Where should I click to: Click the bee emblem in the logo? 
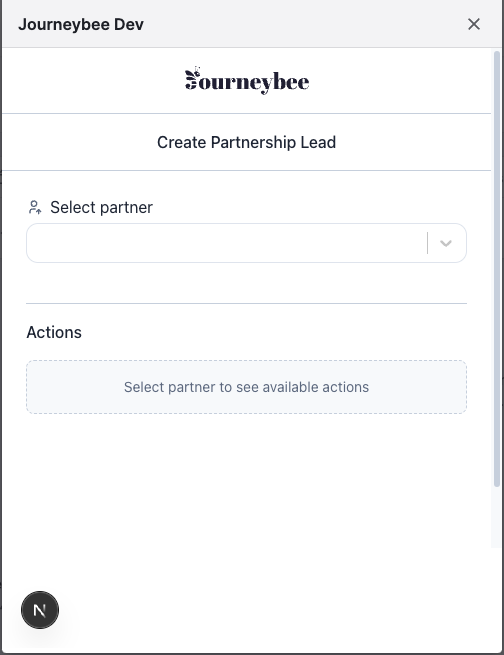[x=192, y=78]
